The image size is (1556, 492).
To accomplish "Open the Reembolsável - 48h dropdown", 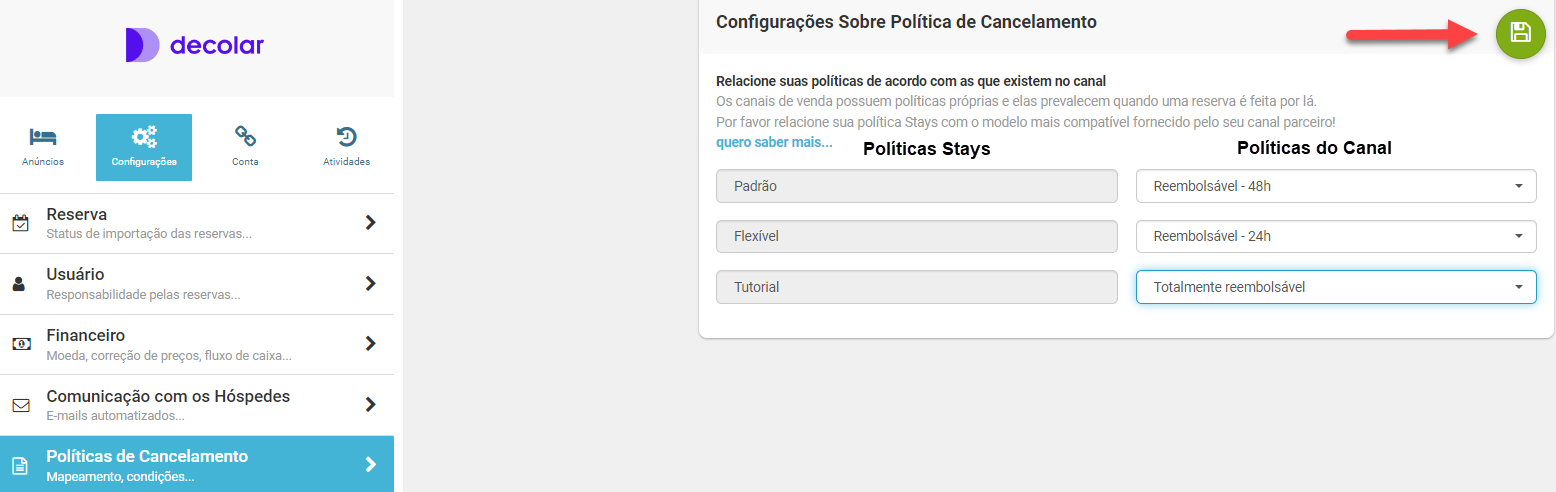I will click(1335, 186).
